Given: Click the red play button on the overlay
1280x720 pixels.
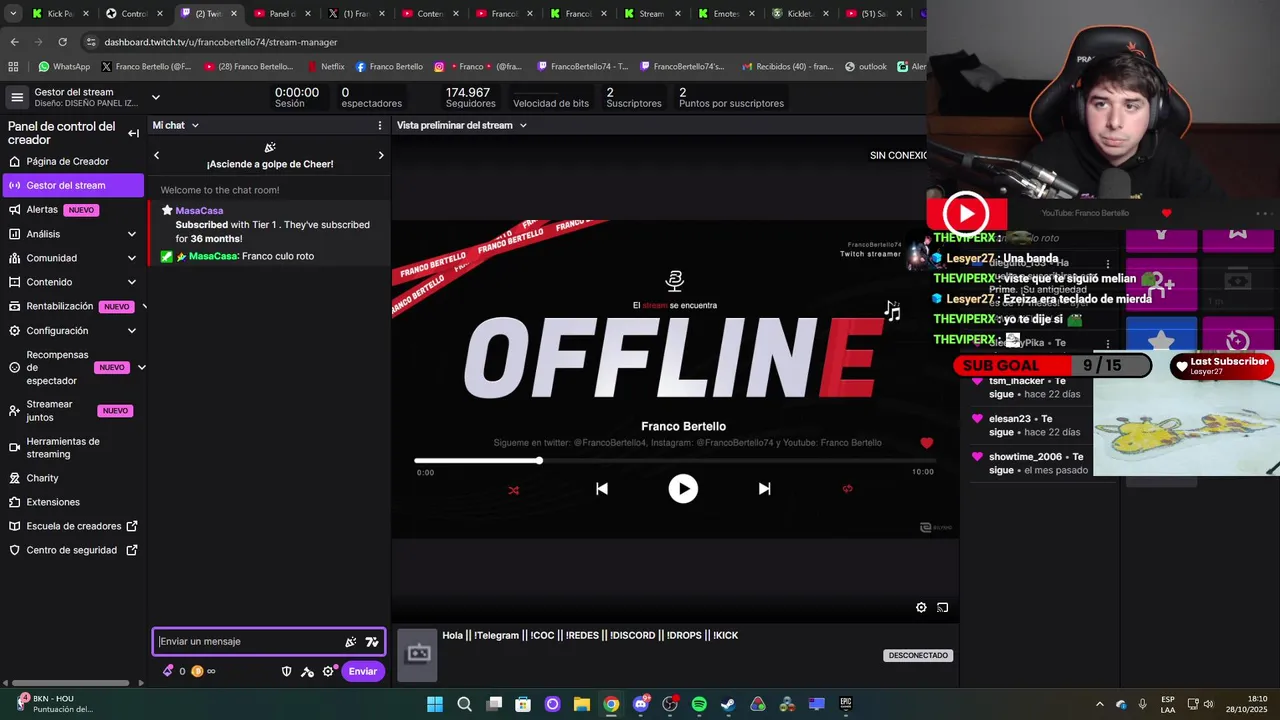Looking at the screenshot, I should 966,213.
